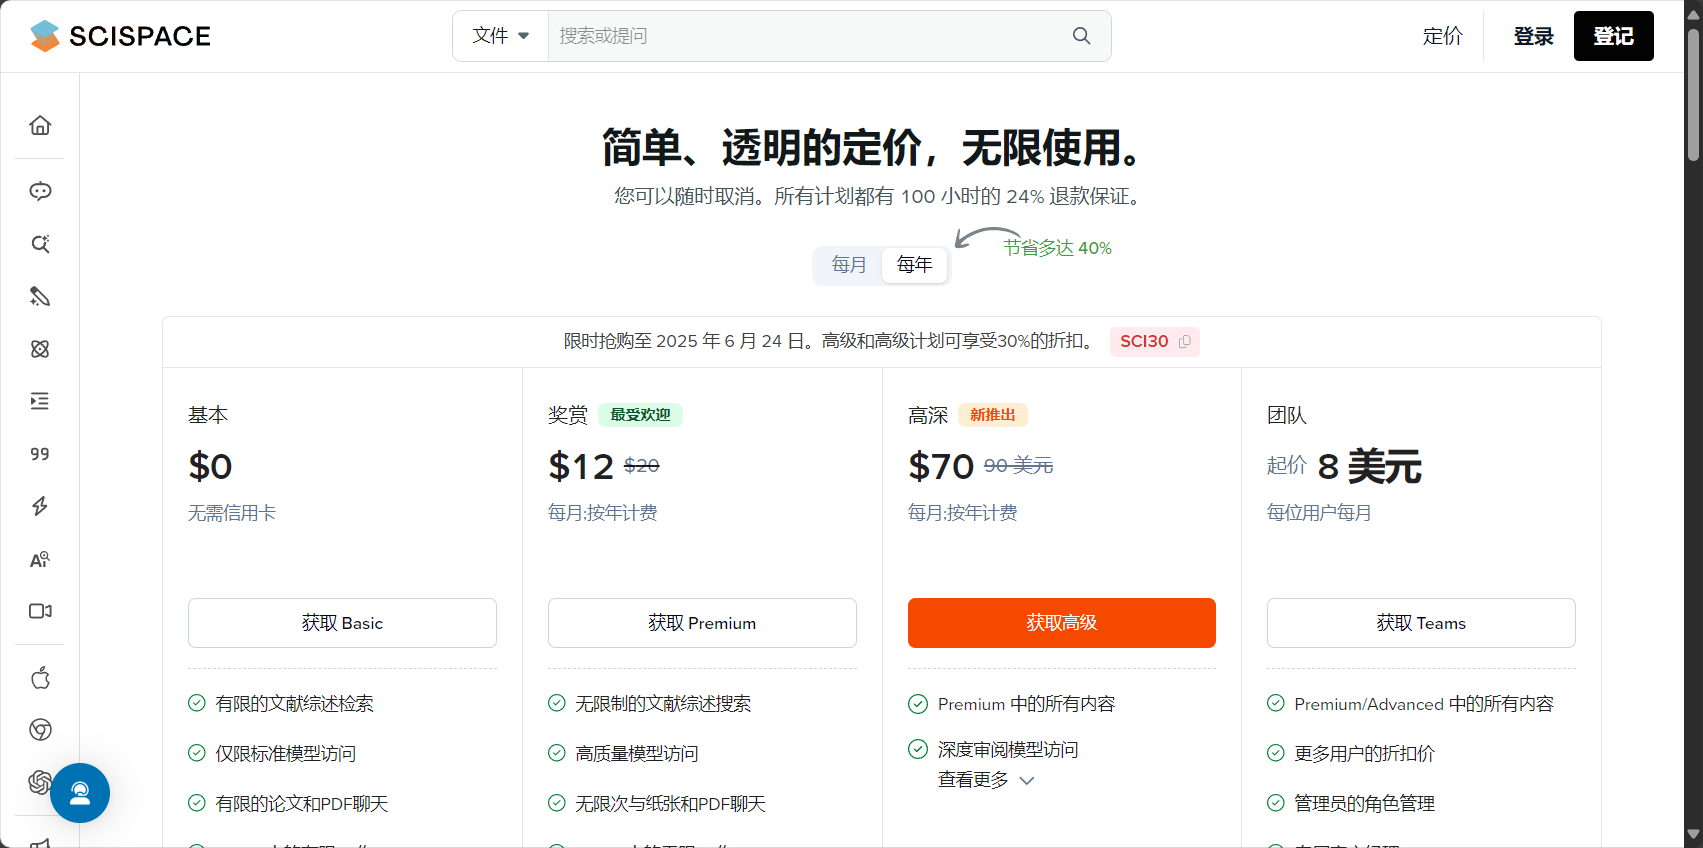Click the 节省多达 40% text
1703x848 pixels.
pyautogui.click(x=1057, y=248)
